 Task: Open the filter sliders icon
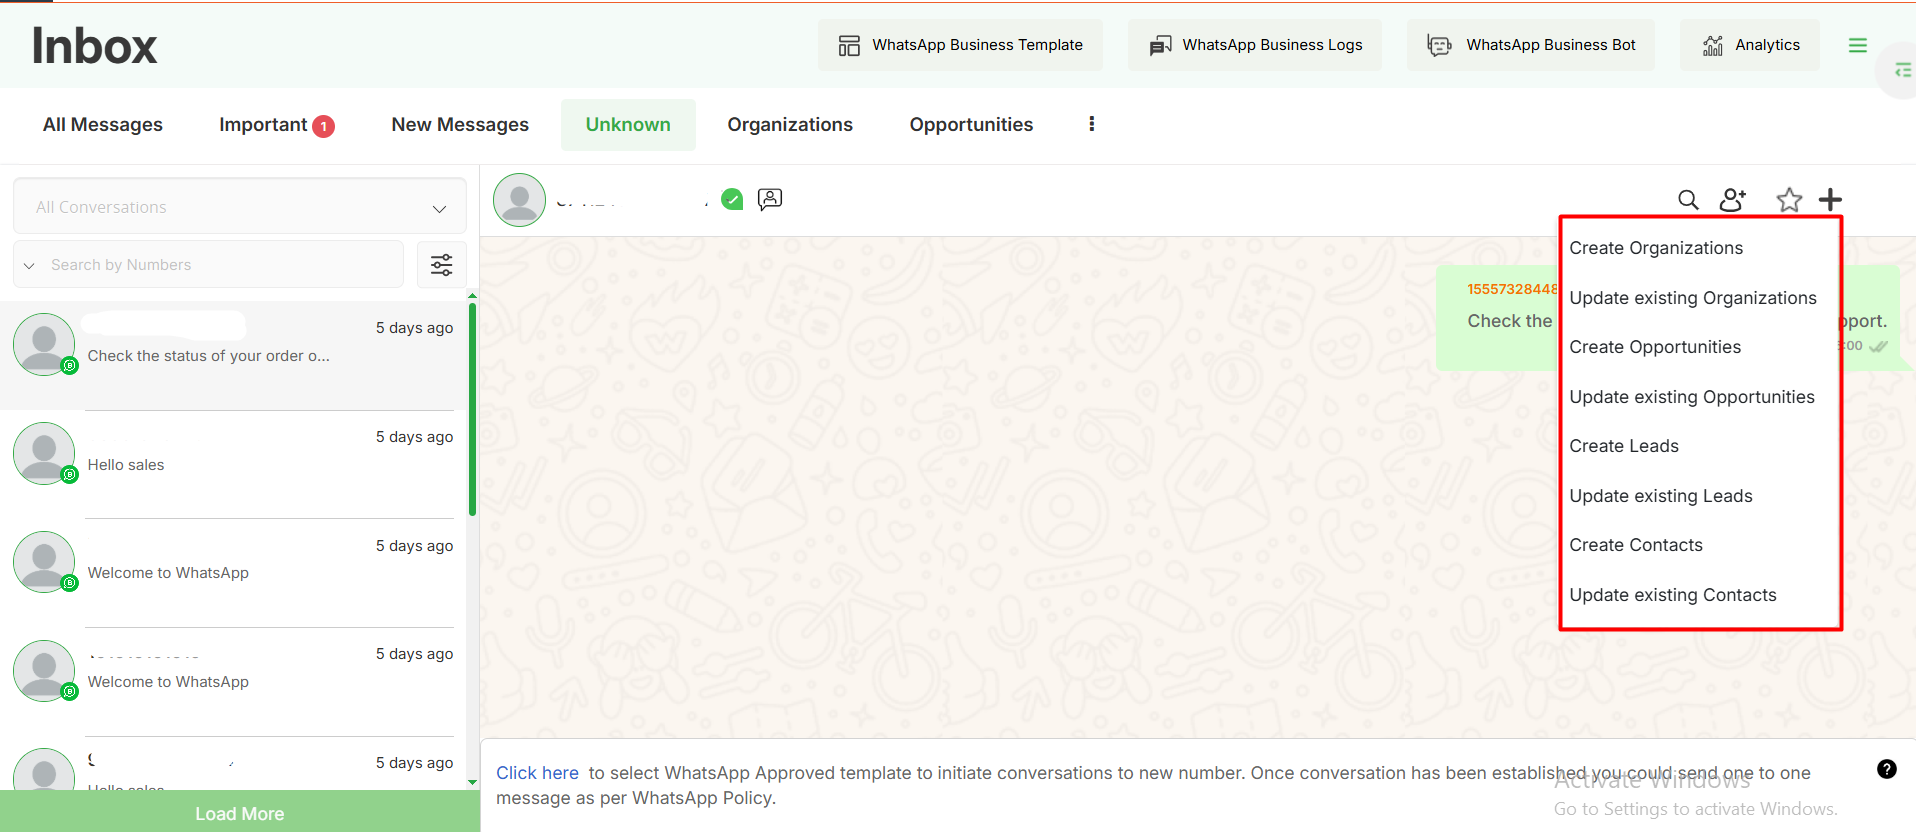[441, 265]
